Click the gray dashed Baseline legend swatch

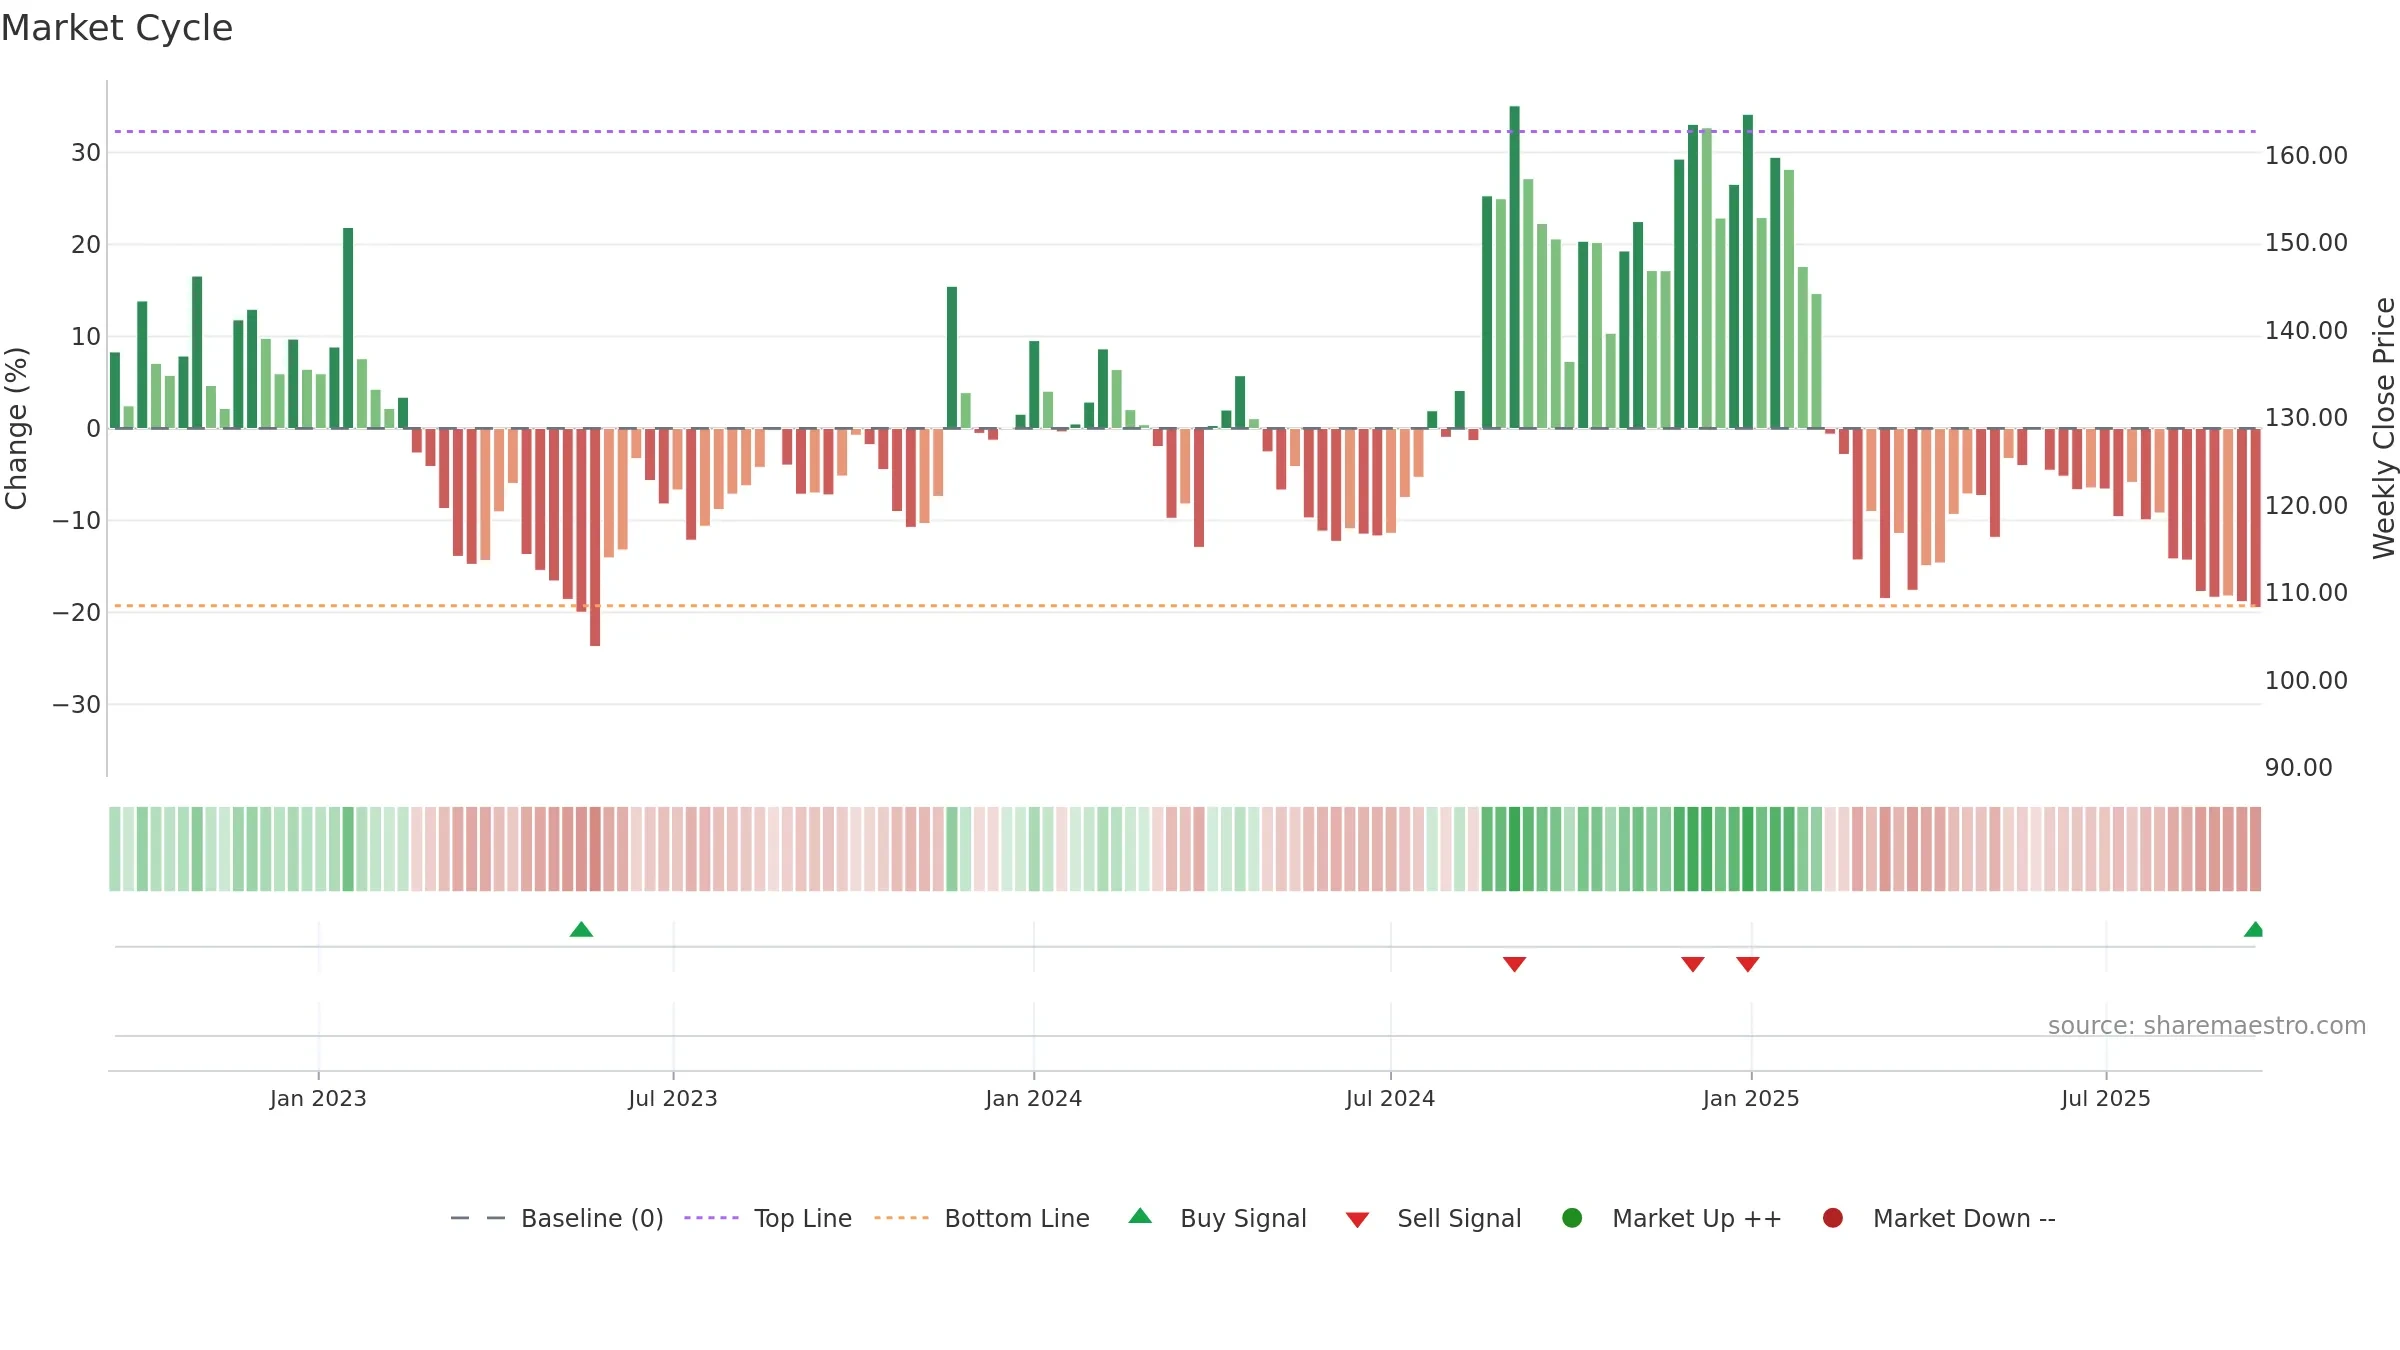click(x=478, y=1218)
